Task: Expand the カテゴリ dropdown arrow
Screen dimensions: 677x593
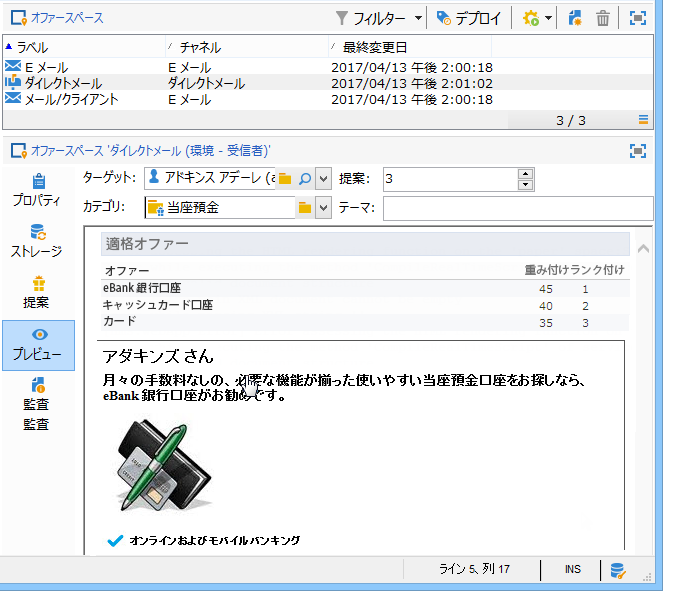Action: click(x=323, y=208)
